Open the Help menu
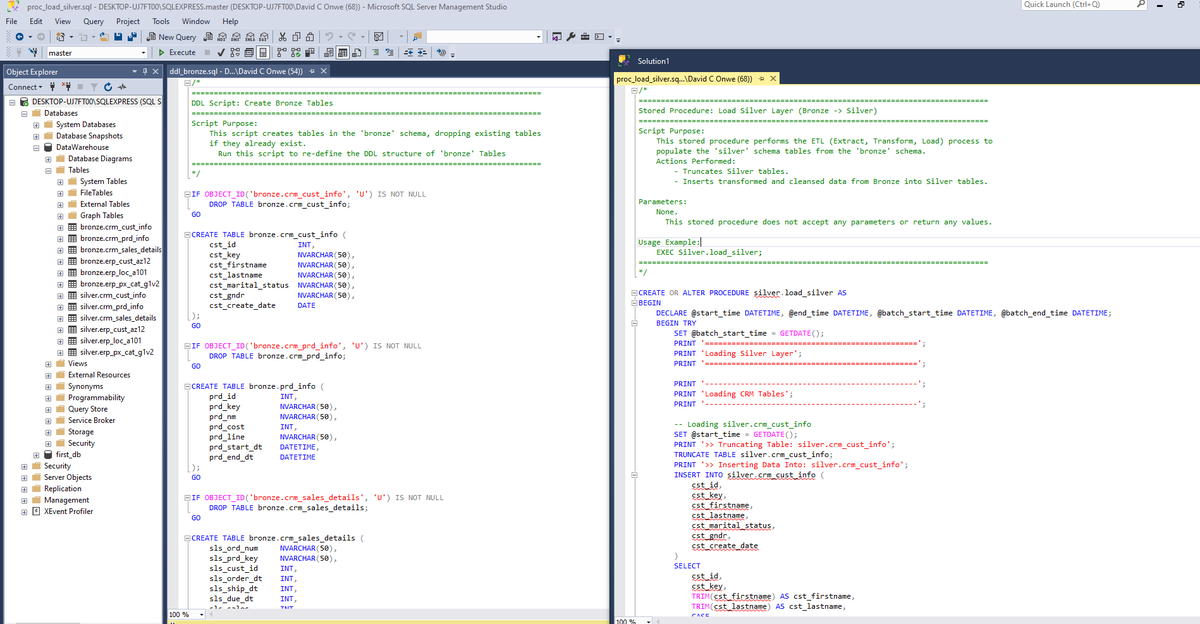1200x624 pixels. [230, 21]
